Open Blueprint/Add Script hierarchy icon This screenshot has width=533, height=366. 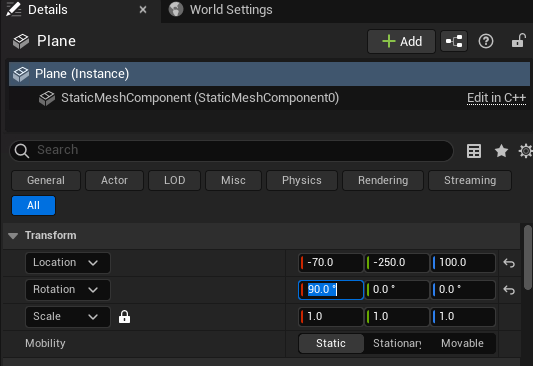coord(454,41)
